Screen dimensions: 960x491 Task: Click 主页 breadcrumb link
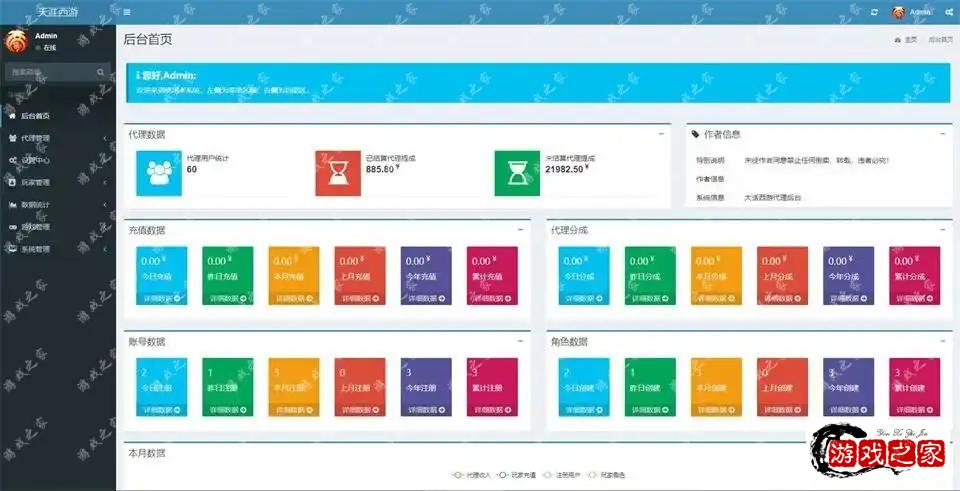[910, 40]
